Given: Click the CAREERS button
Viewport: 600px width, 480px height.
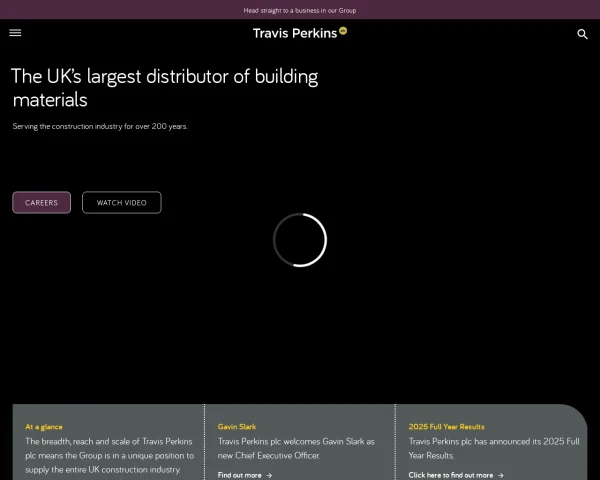Looking at the screenshot, I should tap(41, 202).
